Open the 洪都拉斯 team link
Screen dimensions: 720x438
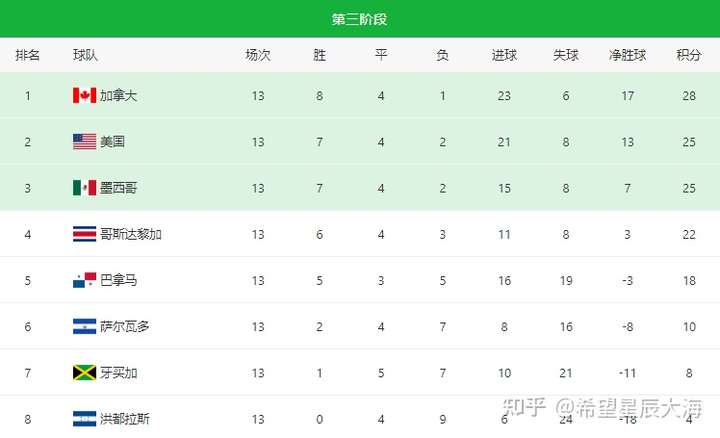click(124, 419)
